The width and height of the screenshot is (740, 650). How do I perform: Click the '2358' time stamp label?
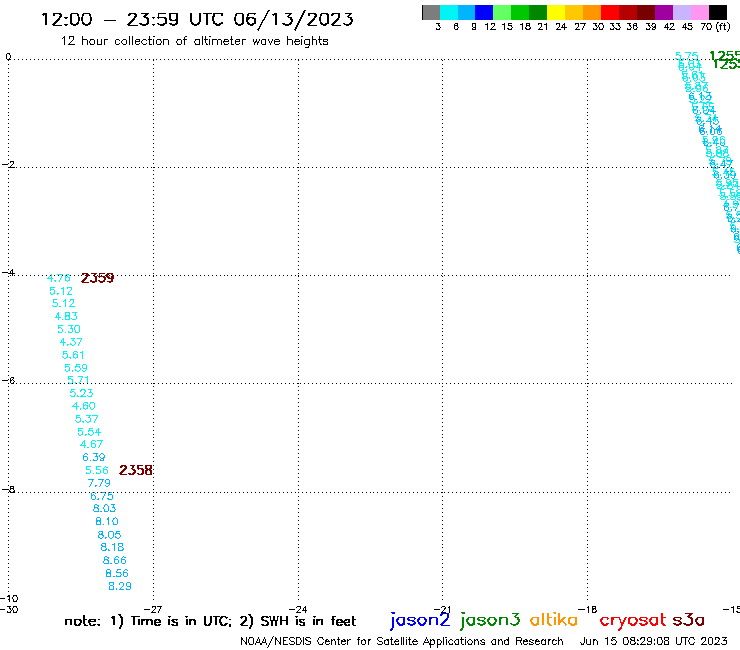coord(135,470)
